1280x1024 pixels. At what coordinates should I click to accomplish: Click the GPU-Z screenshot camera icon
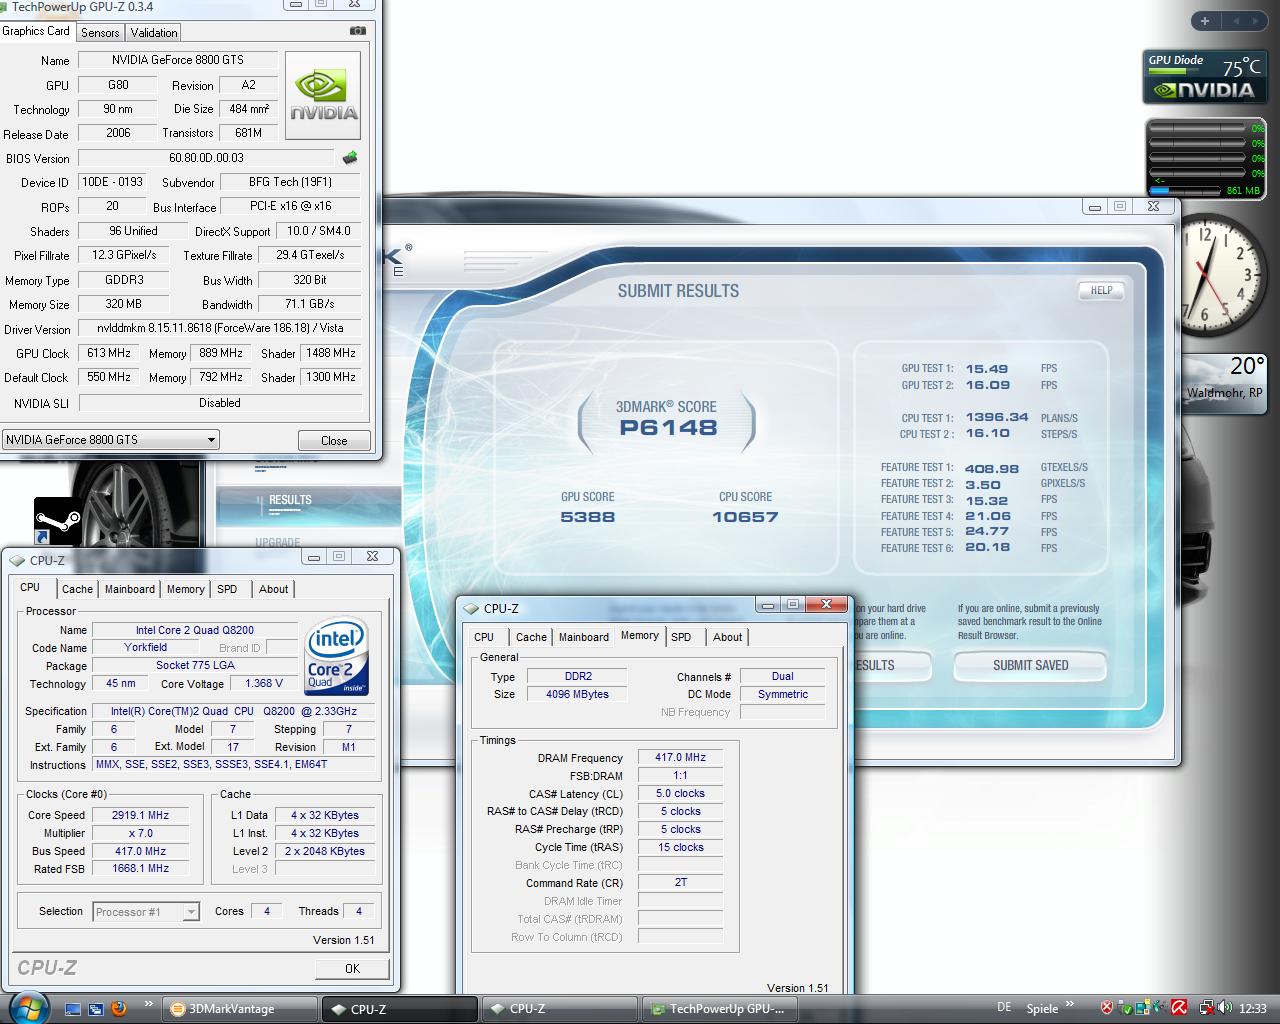[357, 31]
